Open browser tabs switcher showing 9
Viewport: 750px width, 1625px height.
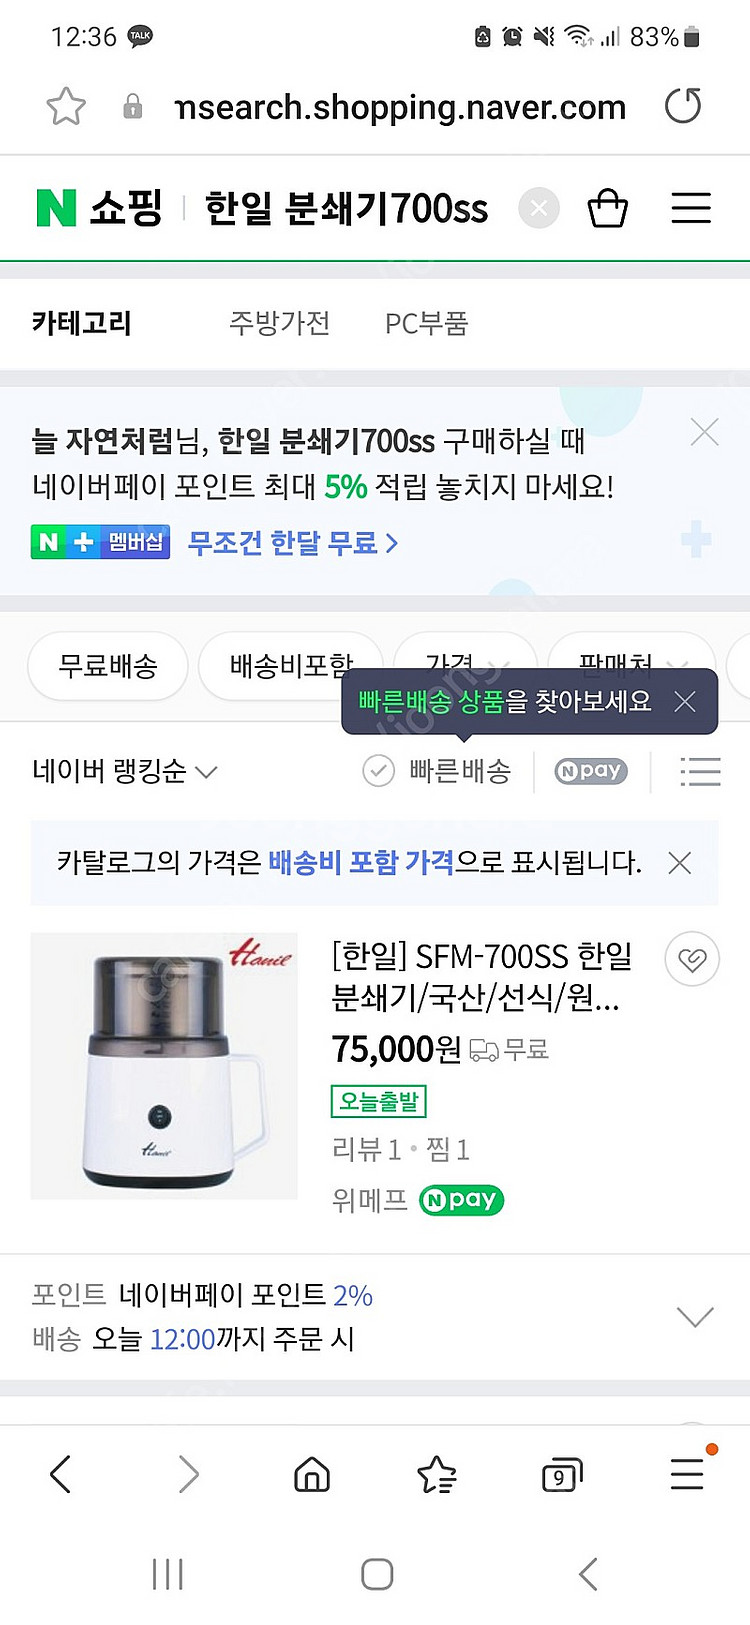561,1475
